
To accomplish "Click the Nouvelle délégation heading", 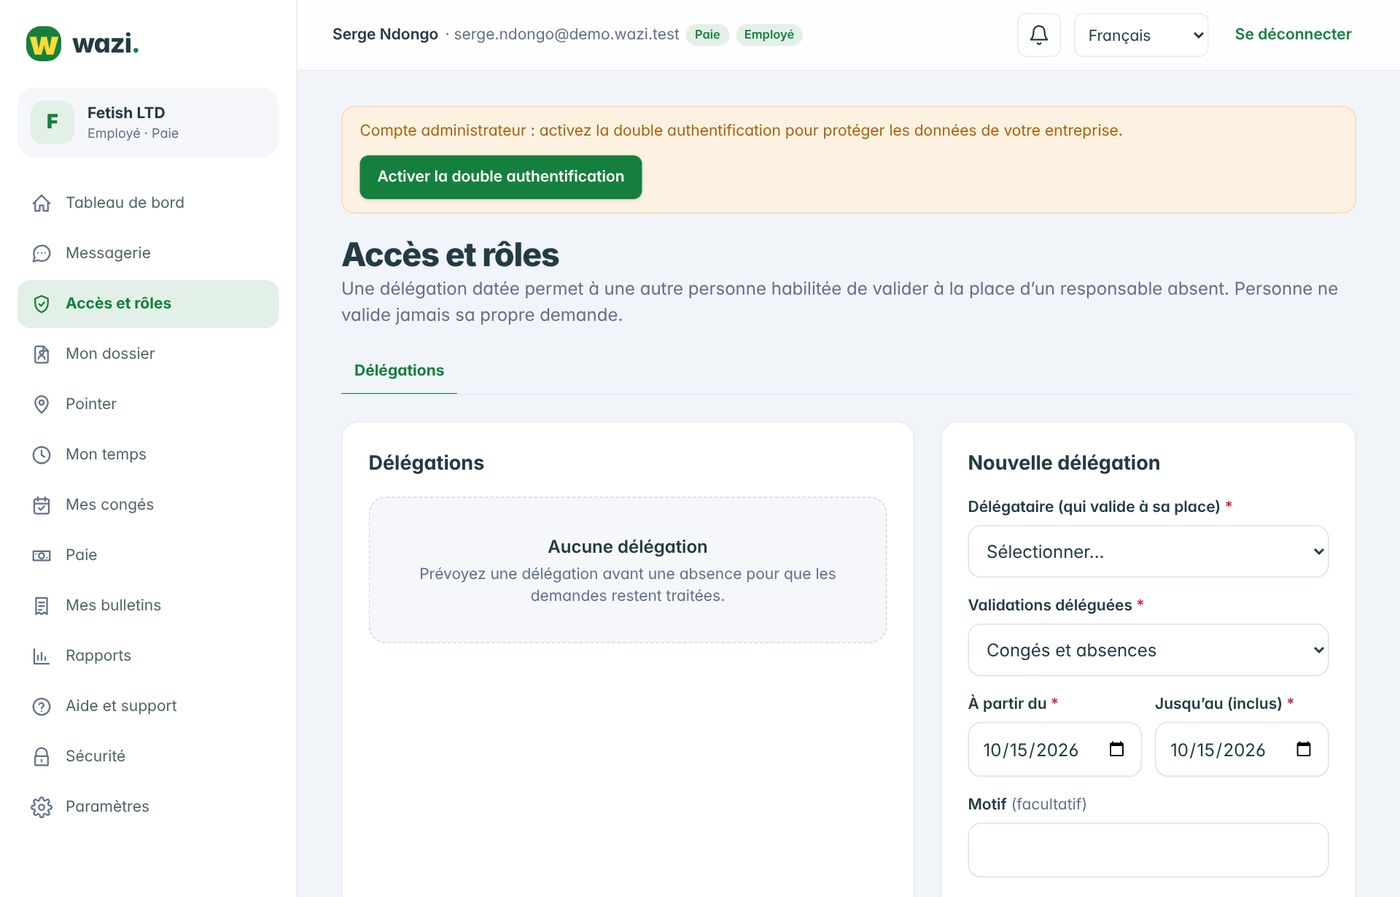I will [1064, 463].
